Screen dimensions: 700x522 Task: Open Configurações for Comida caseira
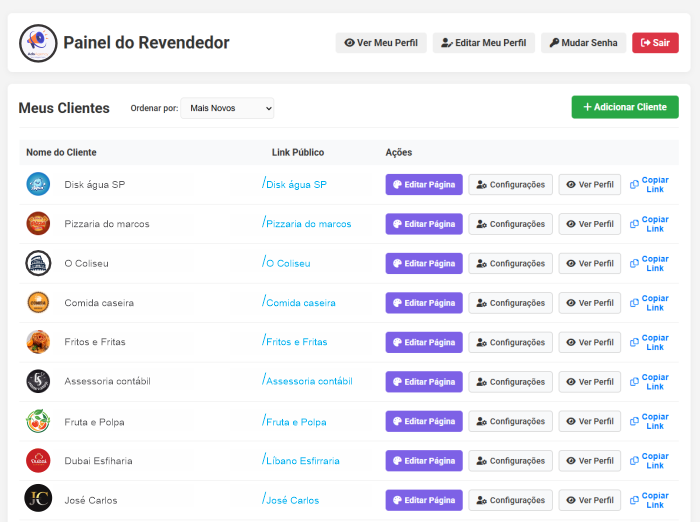pyautogui.click(x=511, y=303)
